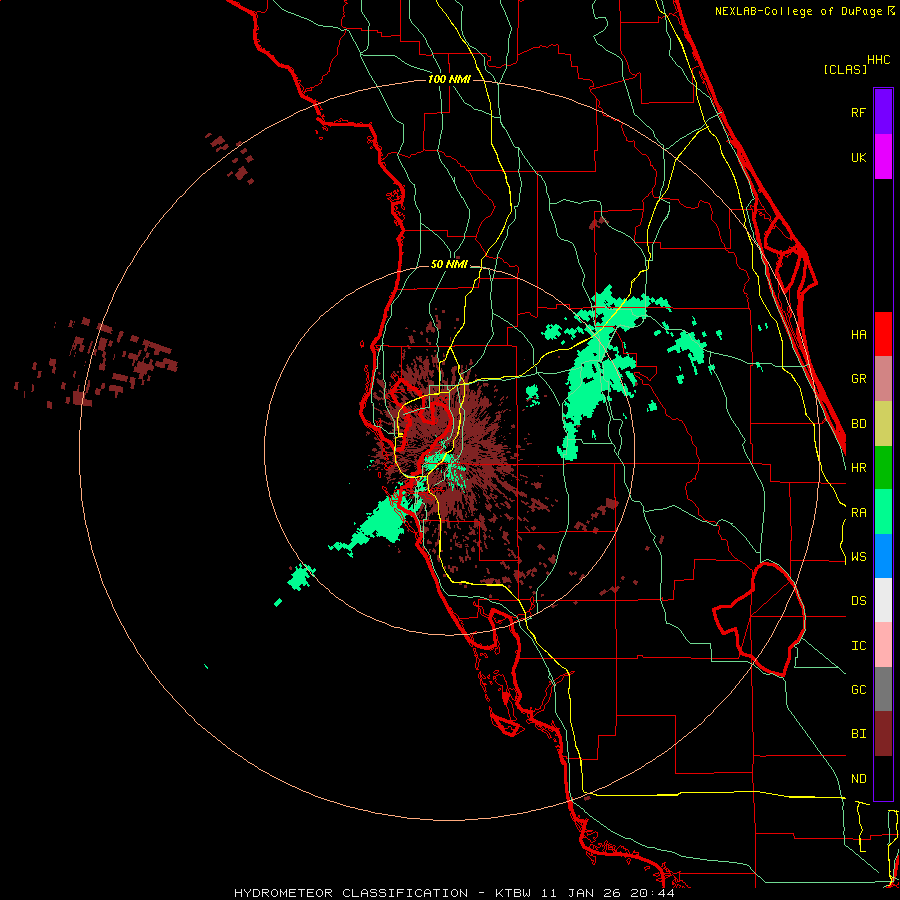The height and width of the screenshot is (900, 900).
Task: Click the BI legend label
Action: tap(858, 734)
